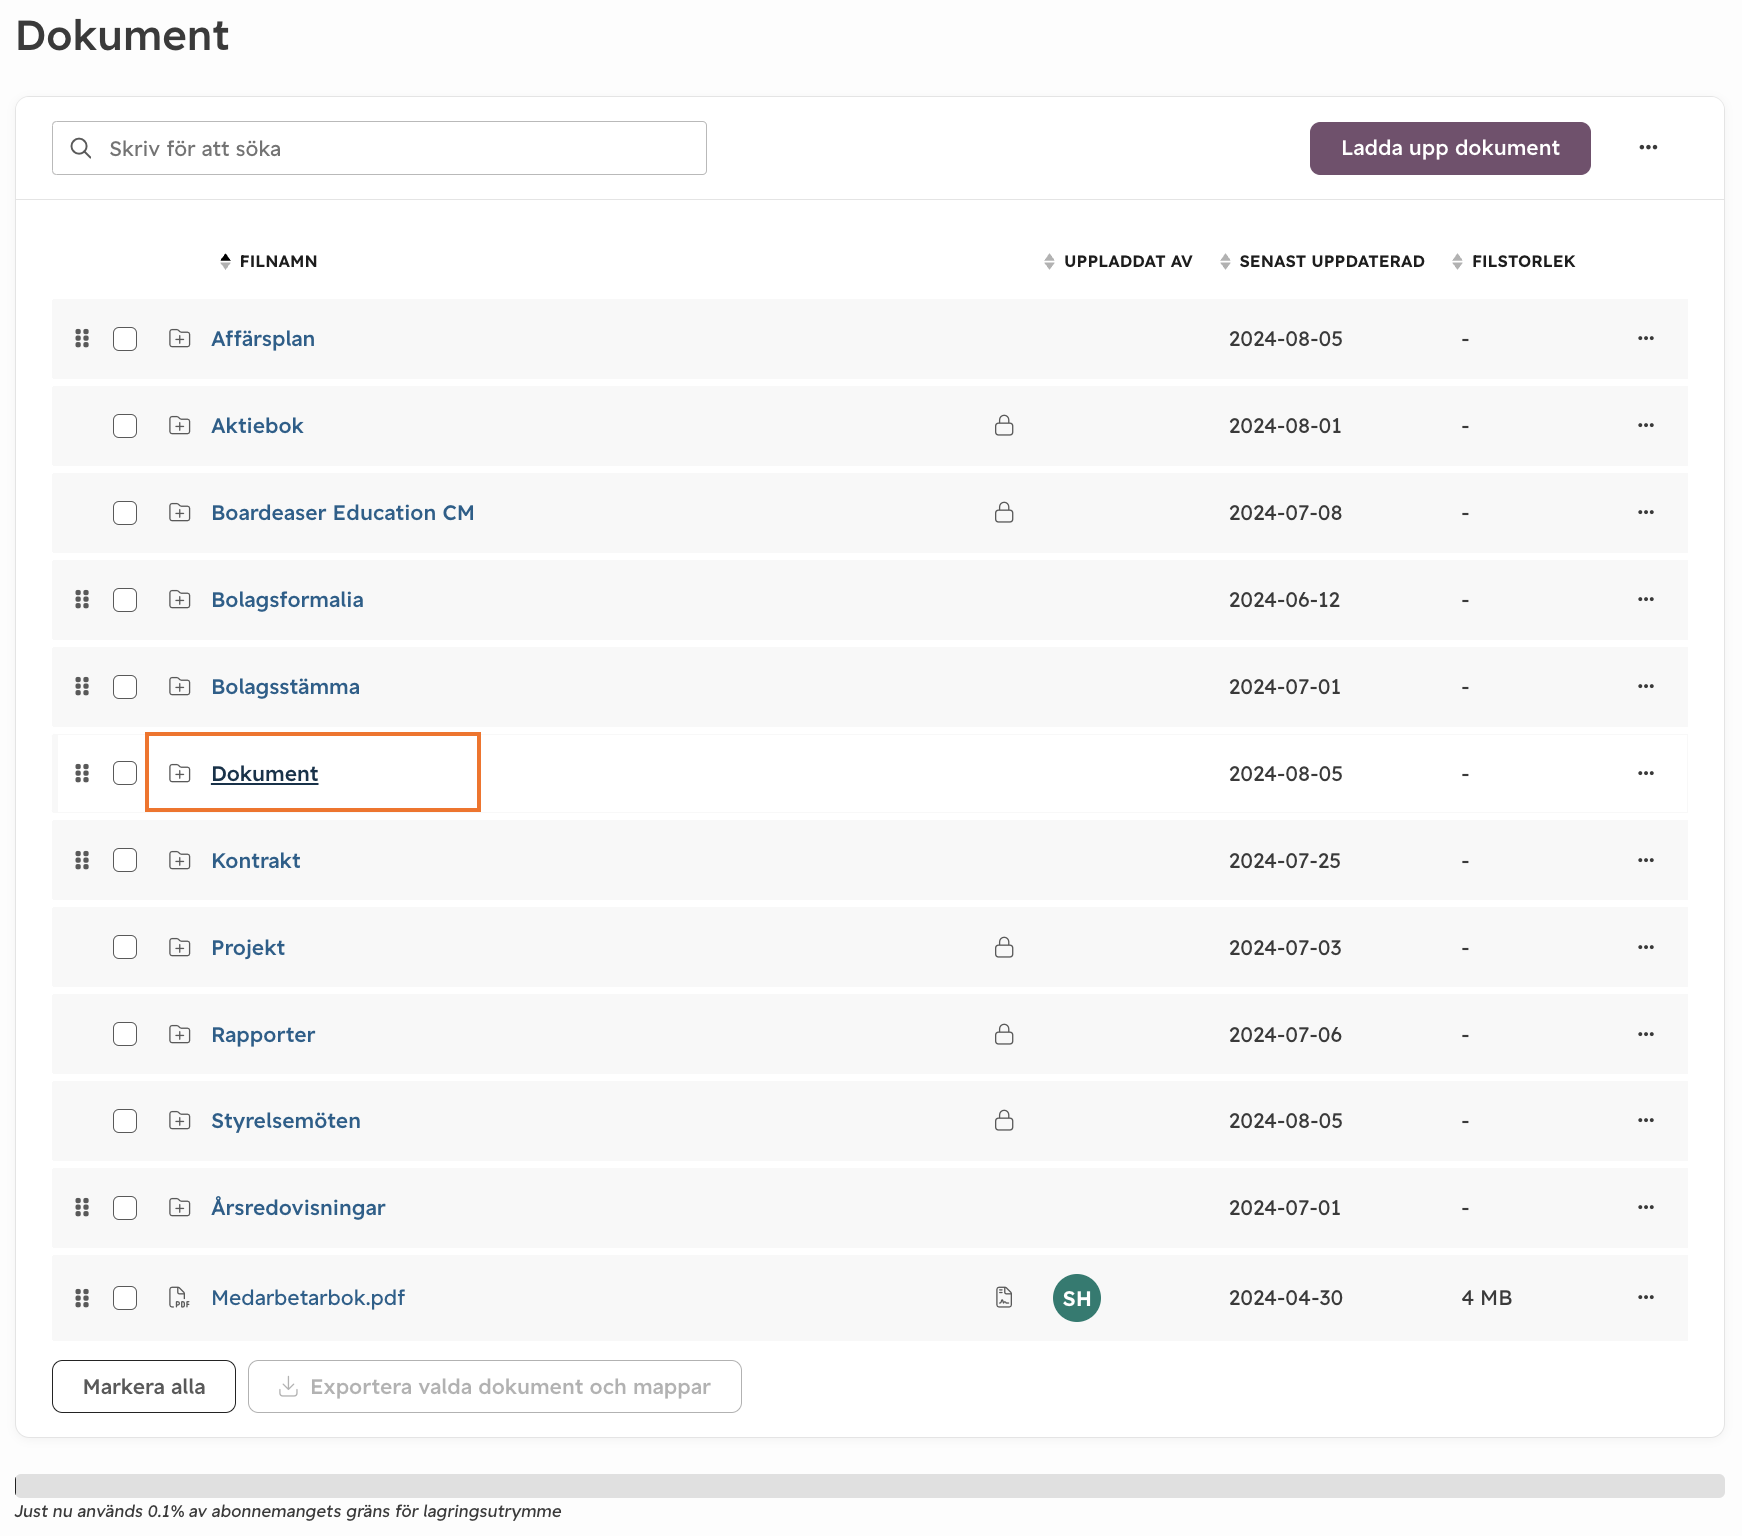Open the Bolagsstämma folder link

pyautogui.click(x=286, y=687)
